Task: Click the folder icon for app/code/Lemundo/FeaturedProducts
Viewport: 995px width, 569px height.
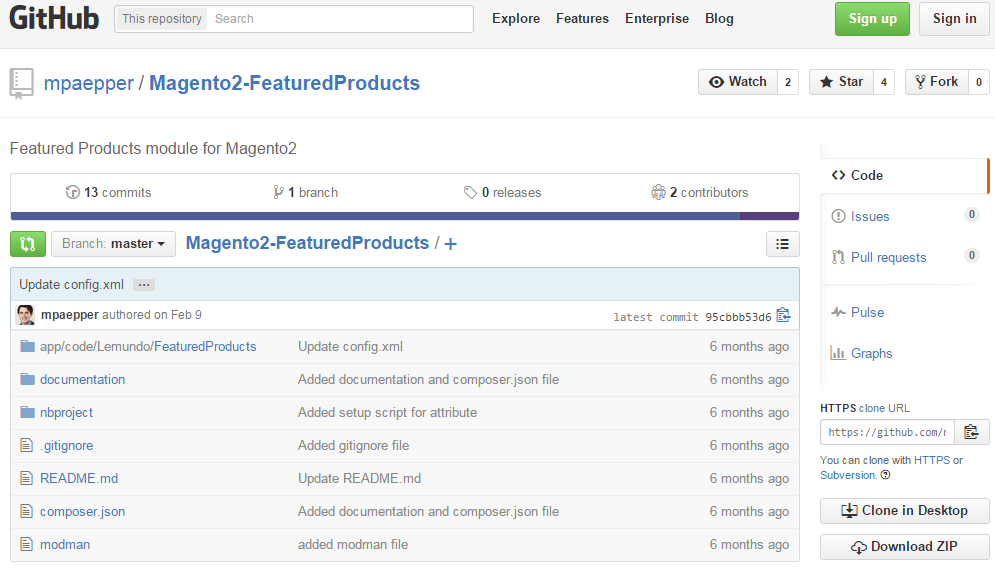Action: tap(27, 346)
